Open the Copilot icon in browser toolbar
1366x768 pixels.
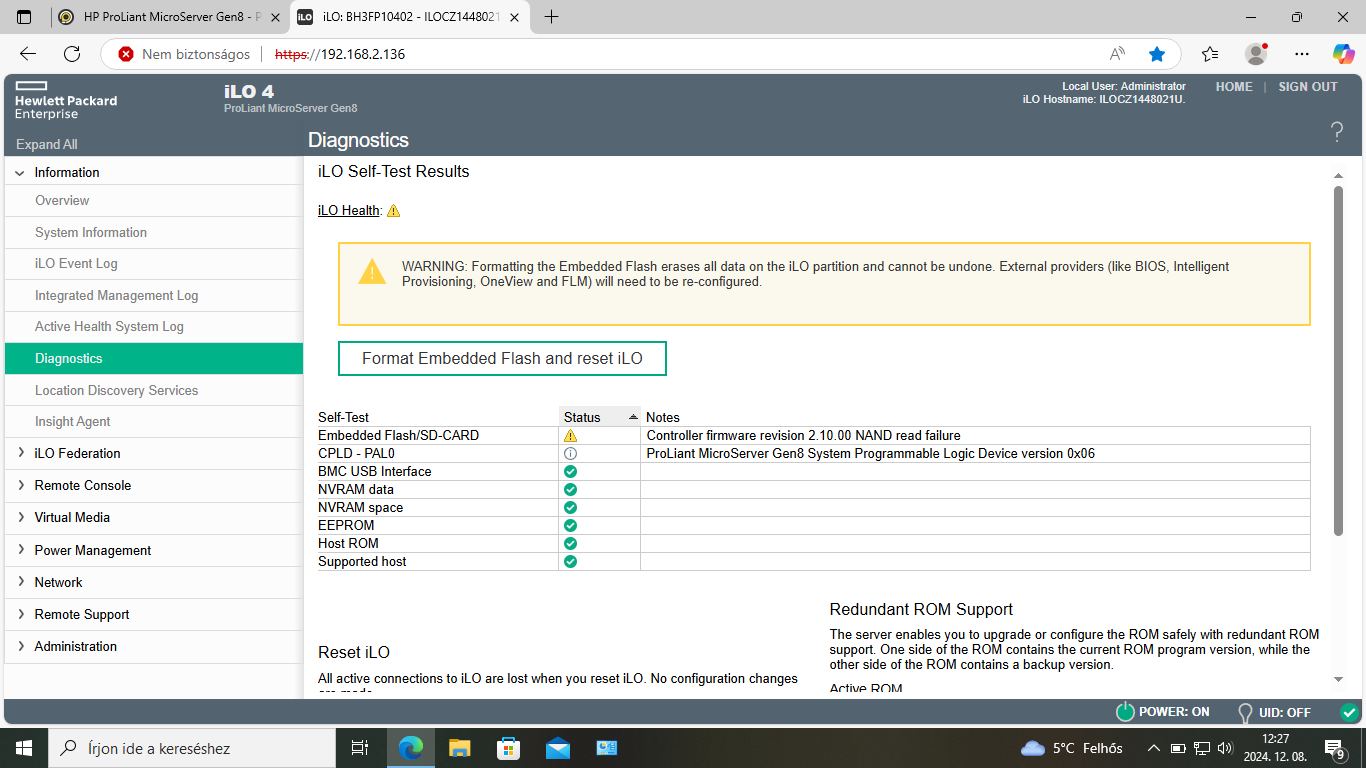[1343, 54]
